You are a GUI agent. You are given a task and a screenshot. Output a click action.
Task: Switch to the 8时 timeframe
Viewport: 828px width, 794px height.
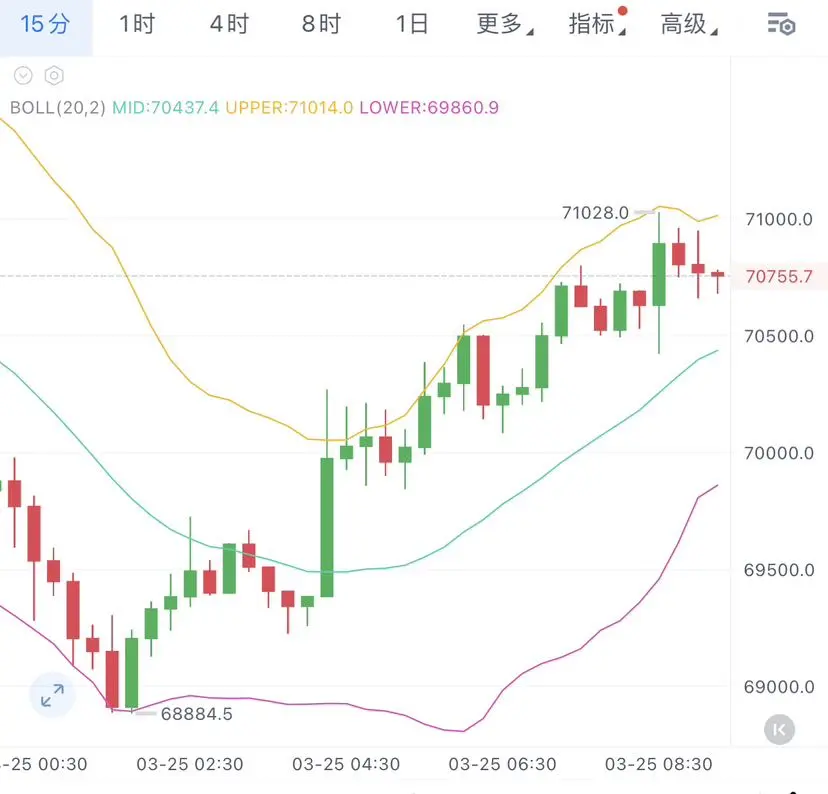tap(321, 24)
